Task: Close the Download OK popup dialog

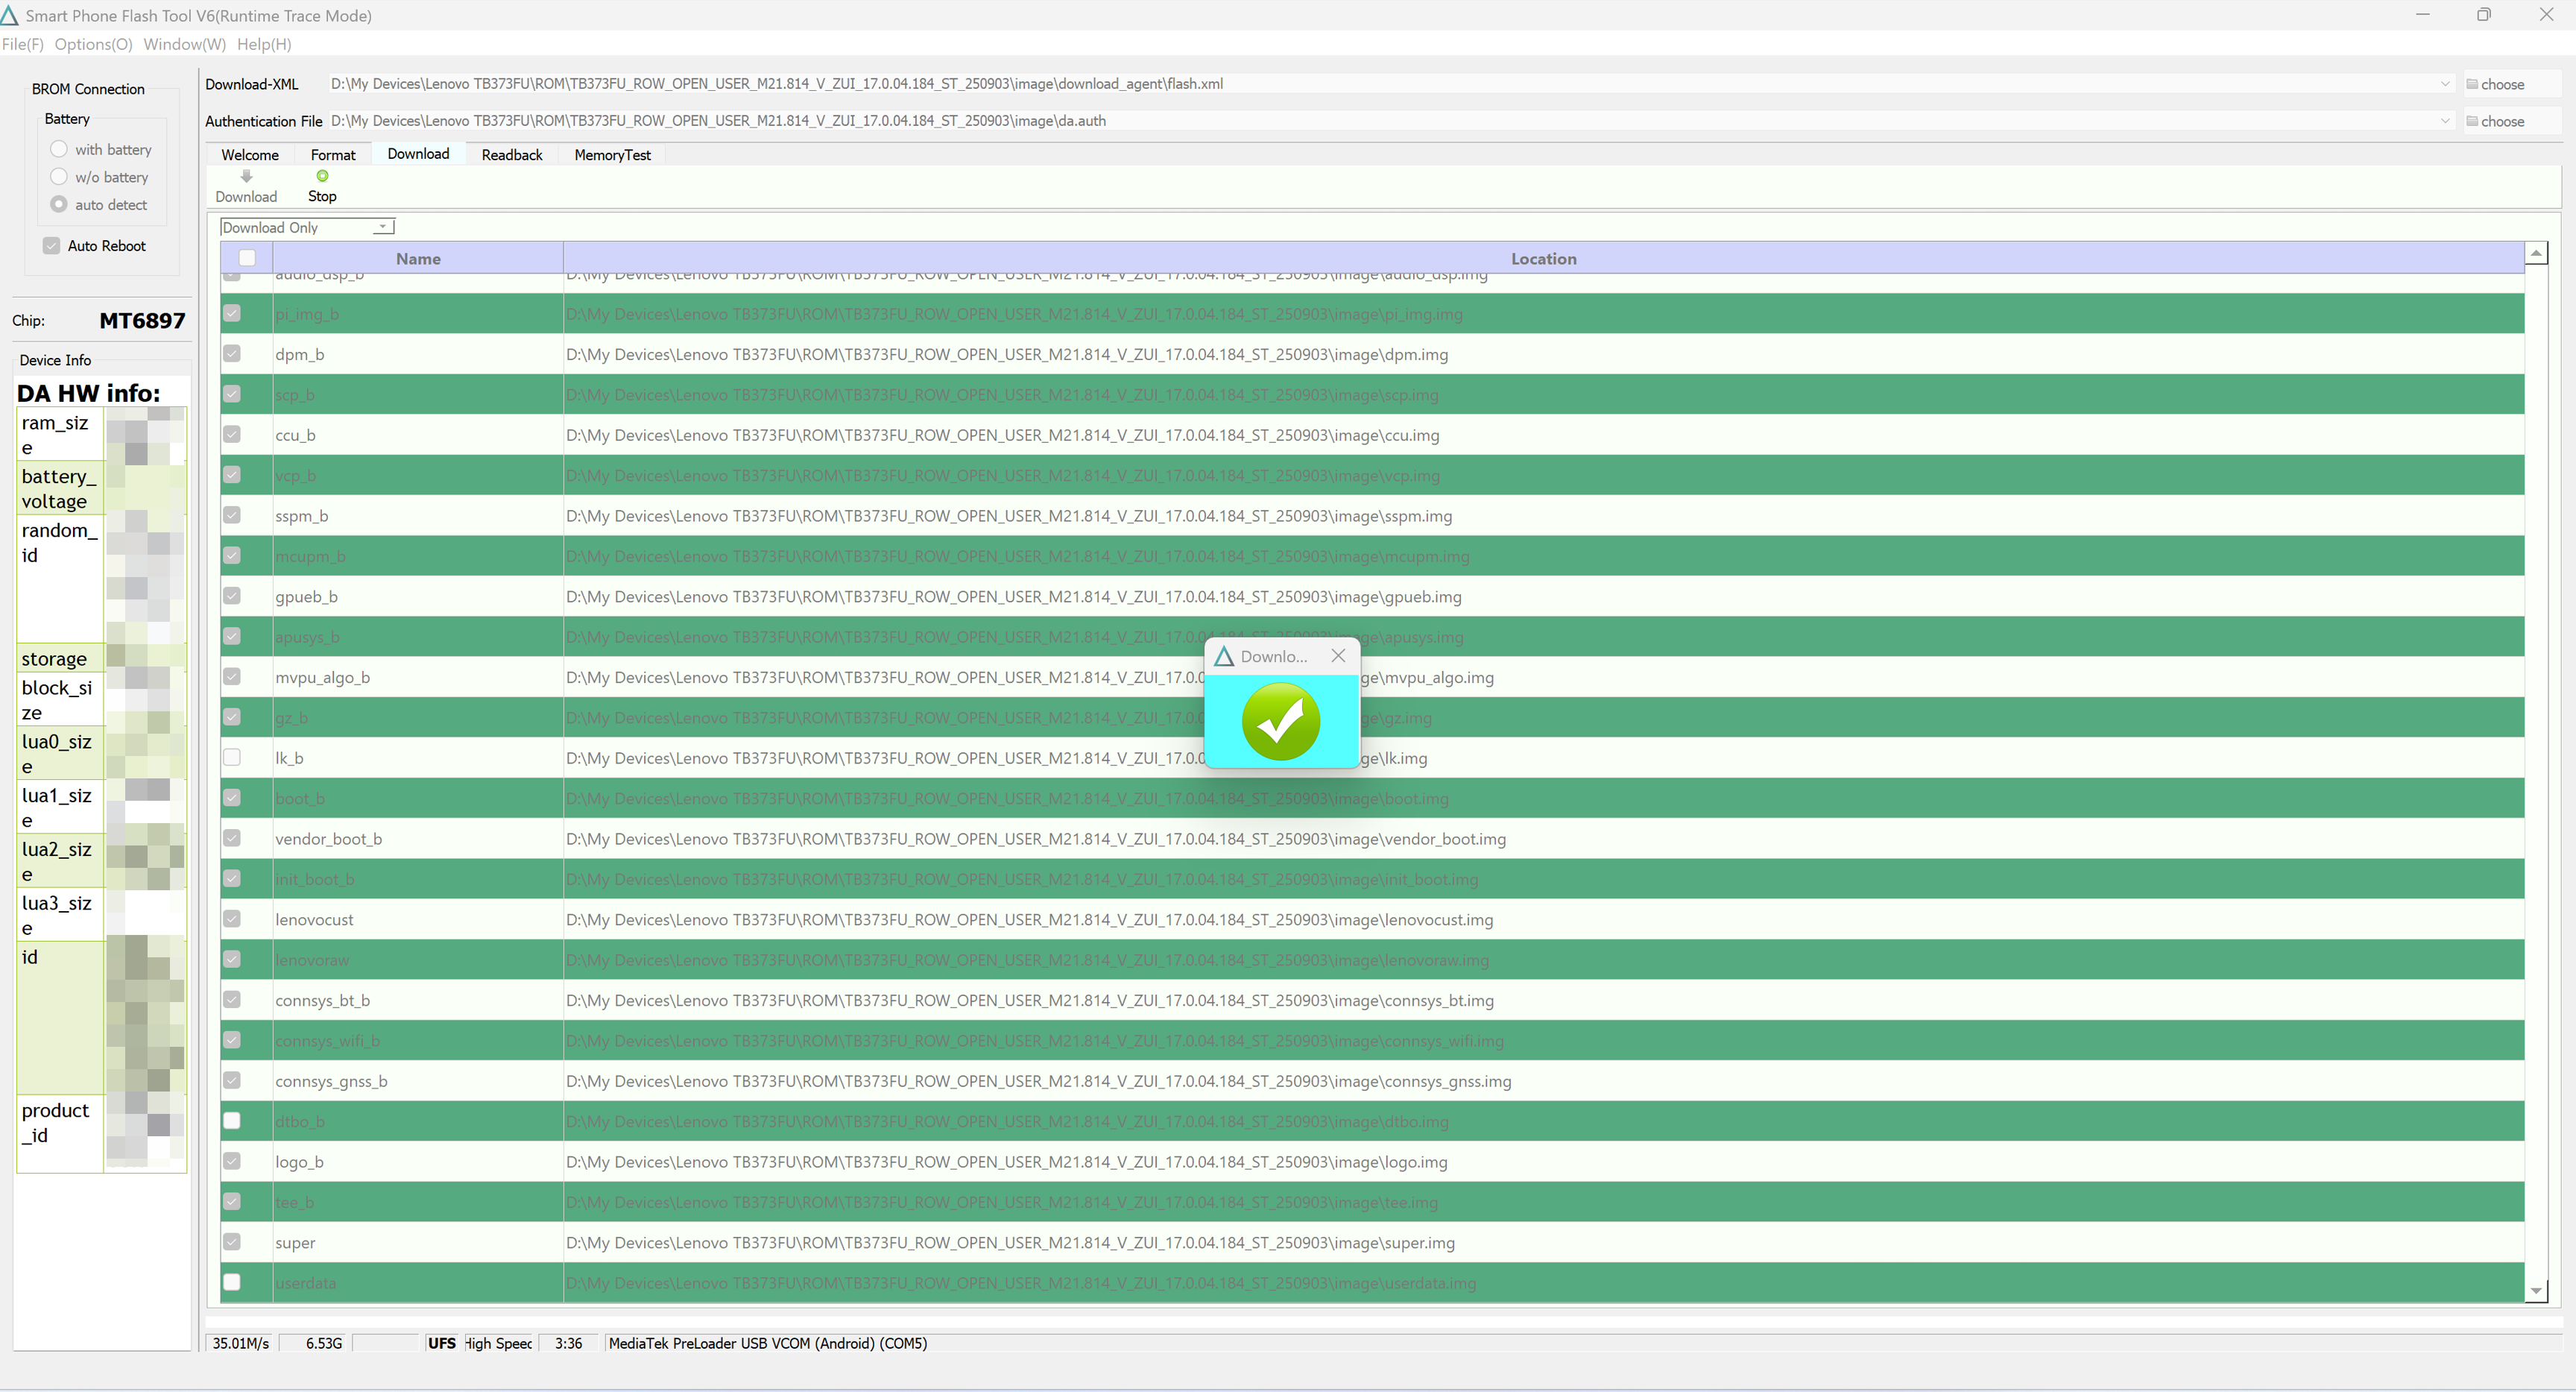Action: pyautogui.click(x=1338, y=656)
